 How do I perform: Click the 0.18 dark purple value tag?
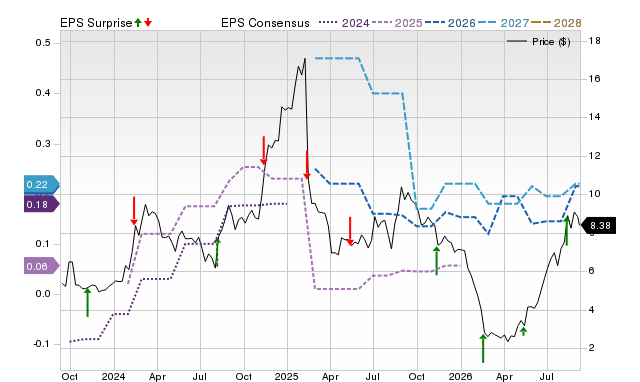tap(42, 204)
